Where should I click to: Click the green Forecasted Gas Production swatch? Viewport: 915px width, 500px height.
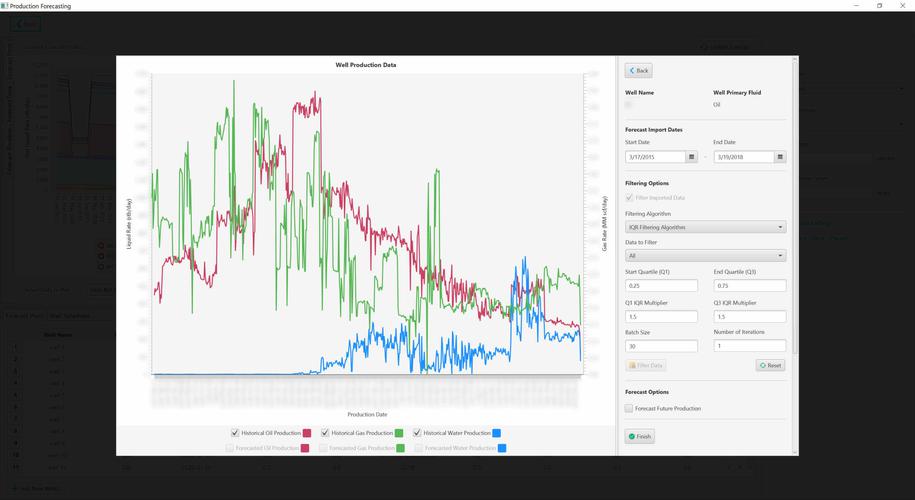tap(400, 448)
